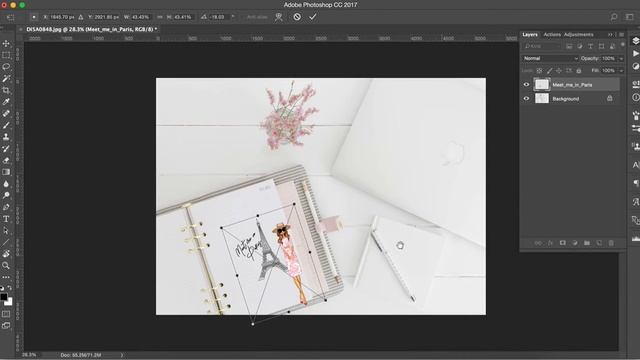Open the Opacity slider dropdown arrow
The height and width of the screenshot is (360, 640).
pyautogui.click(x=621, y=59)
